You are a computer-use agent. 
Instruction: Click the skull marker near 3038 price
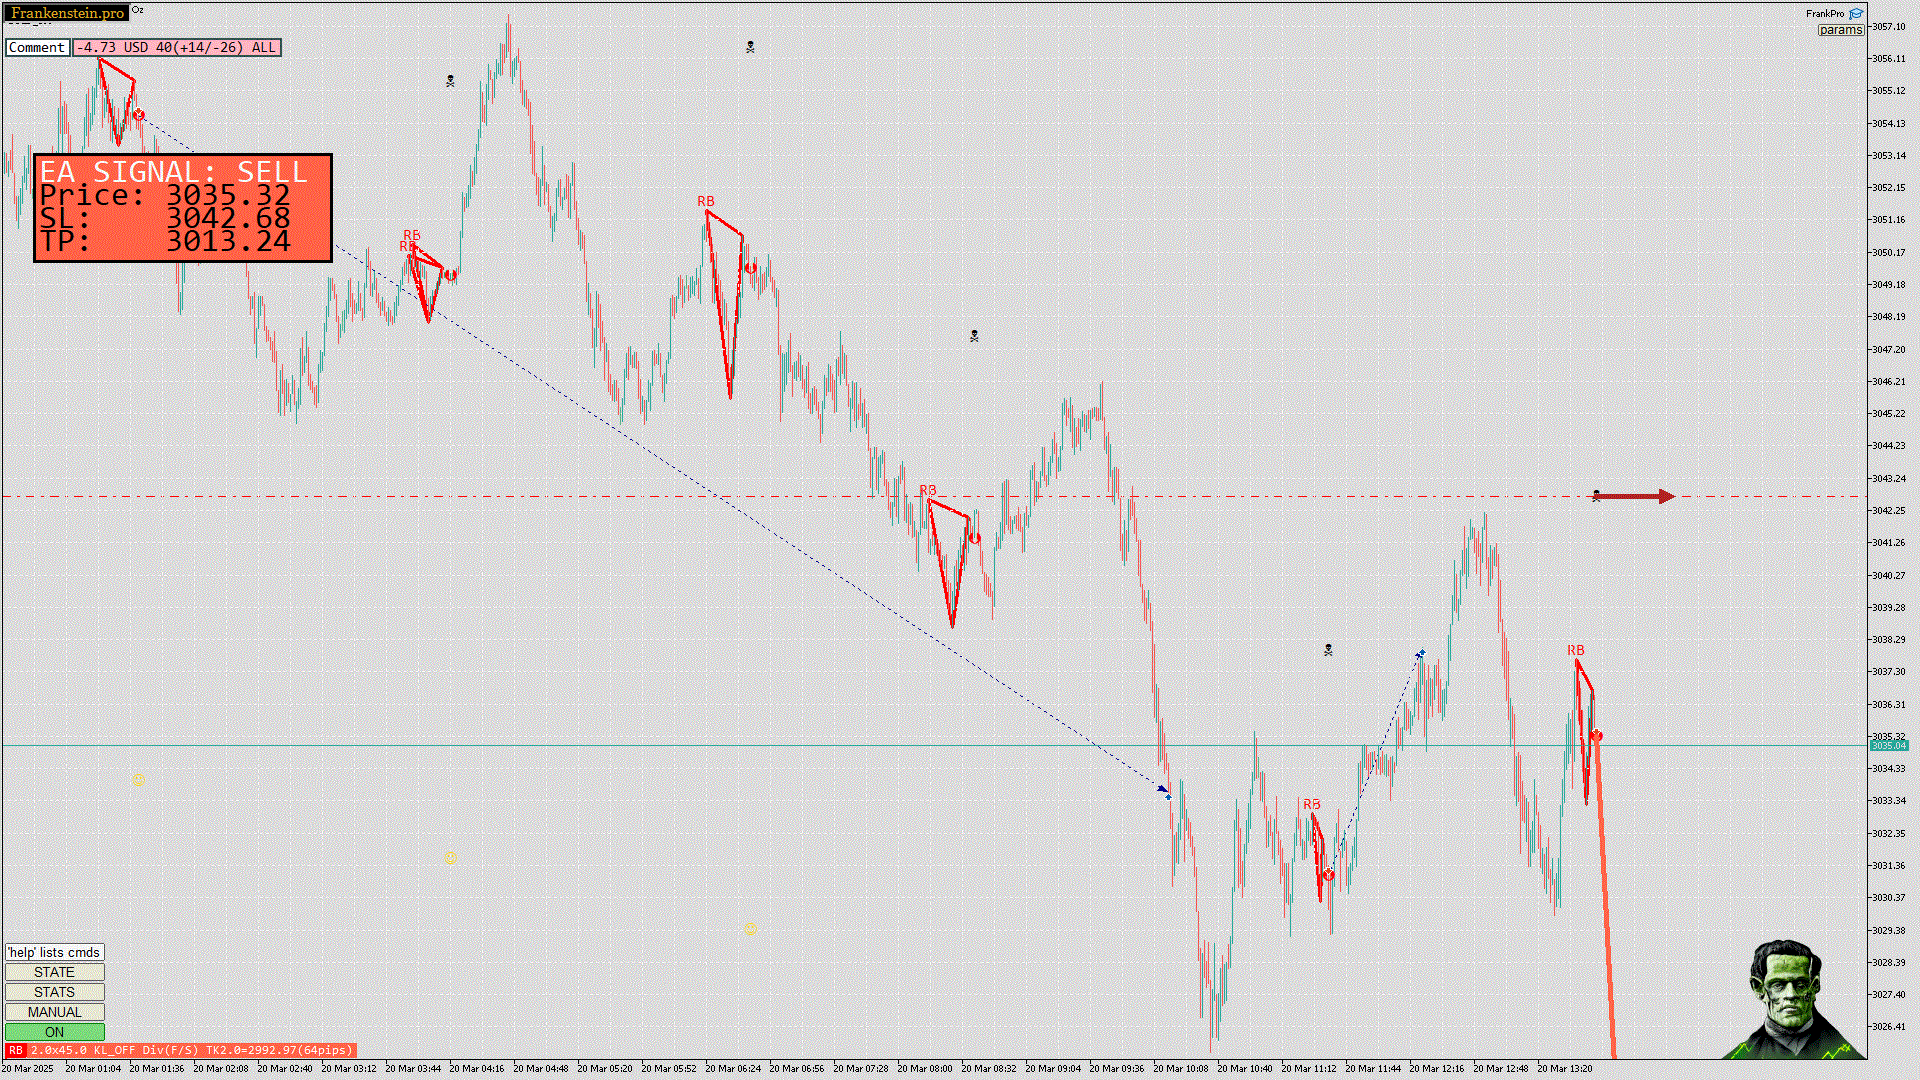click(x=1328, y=650)
